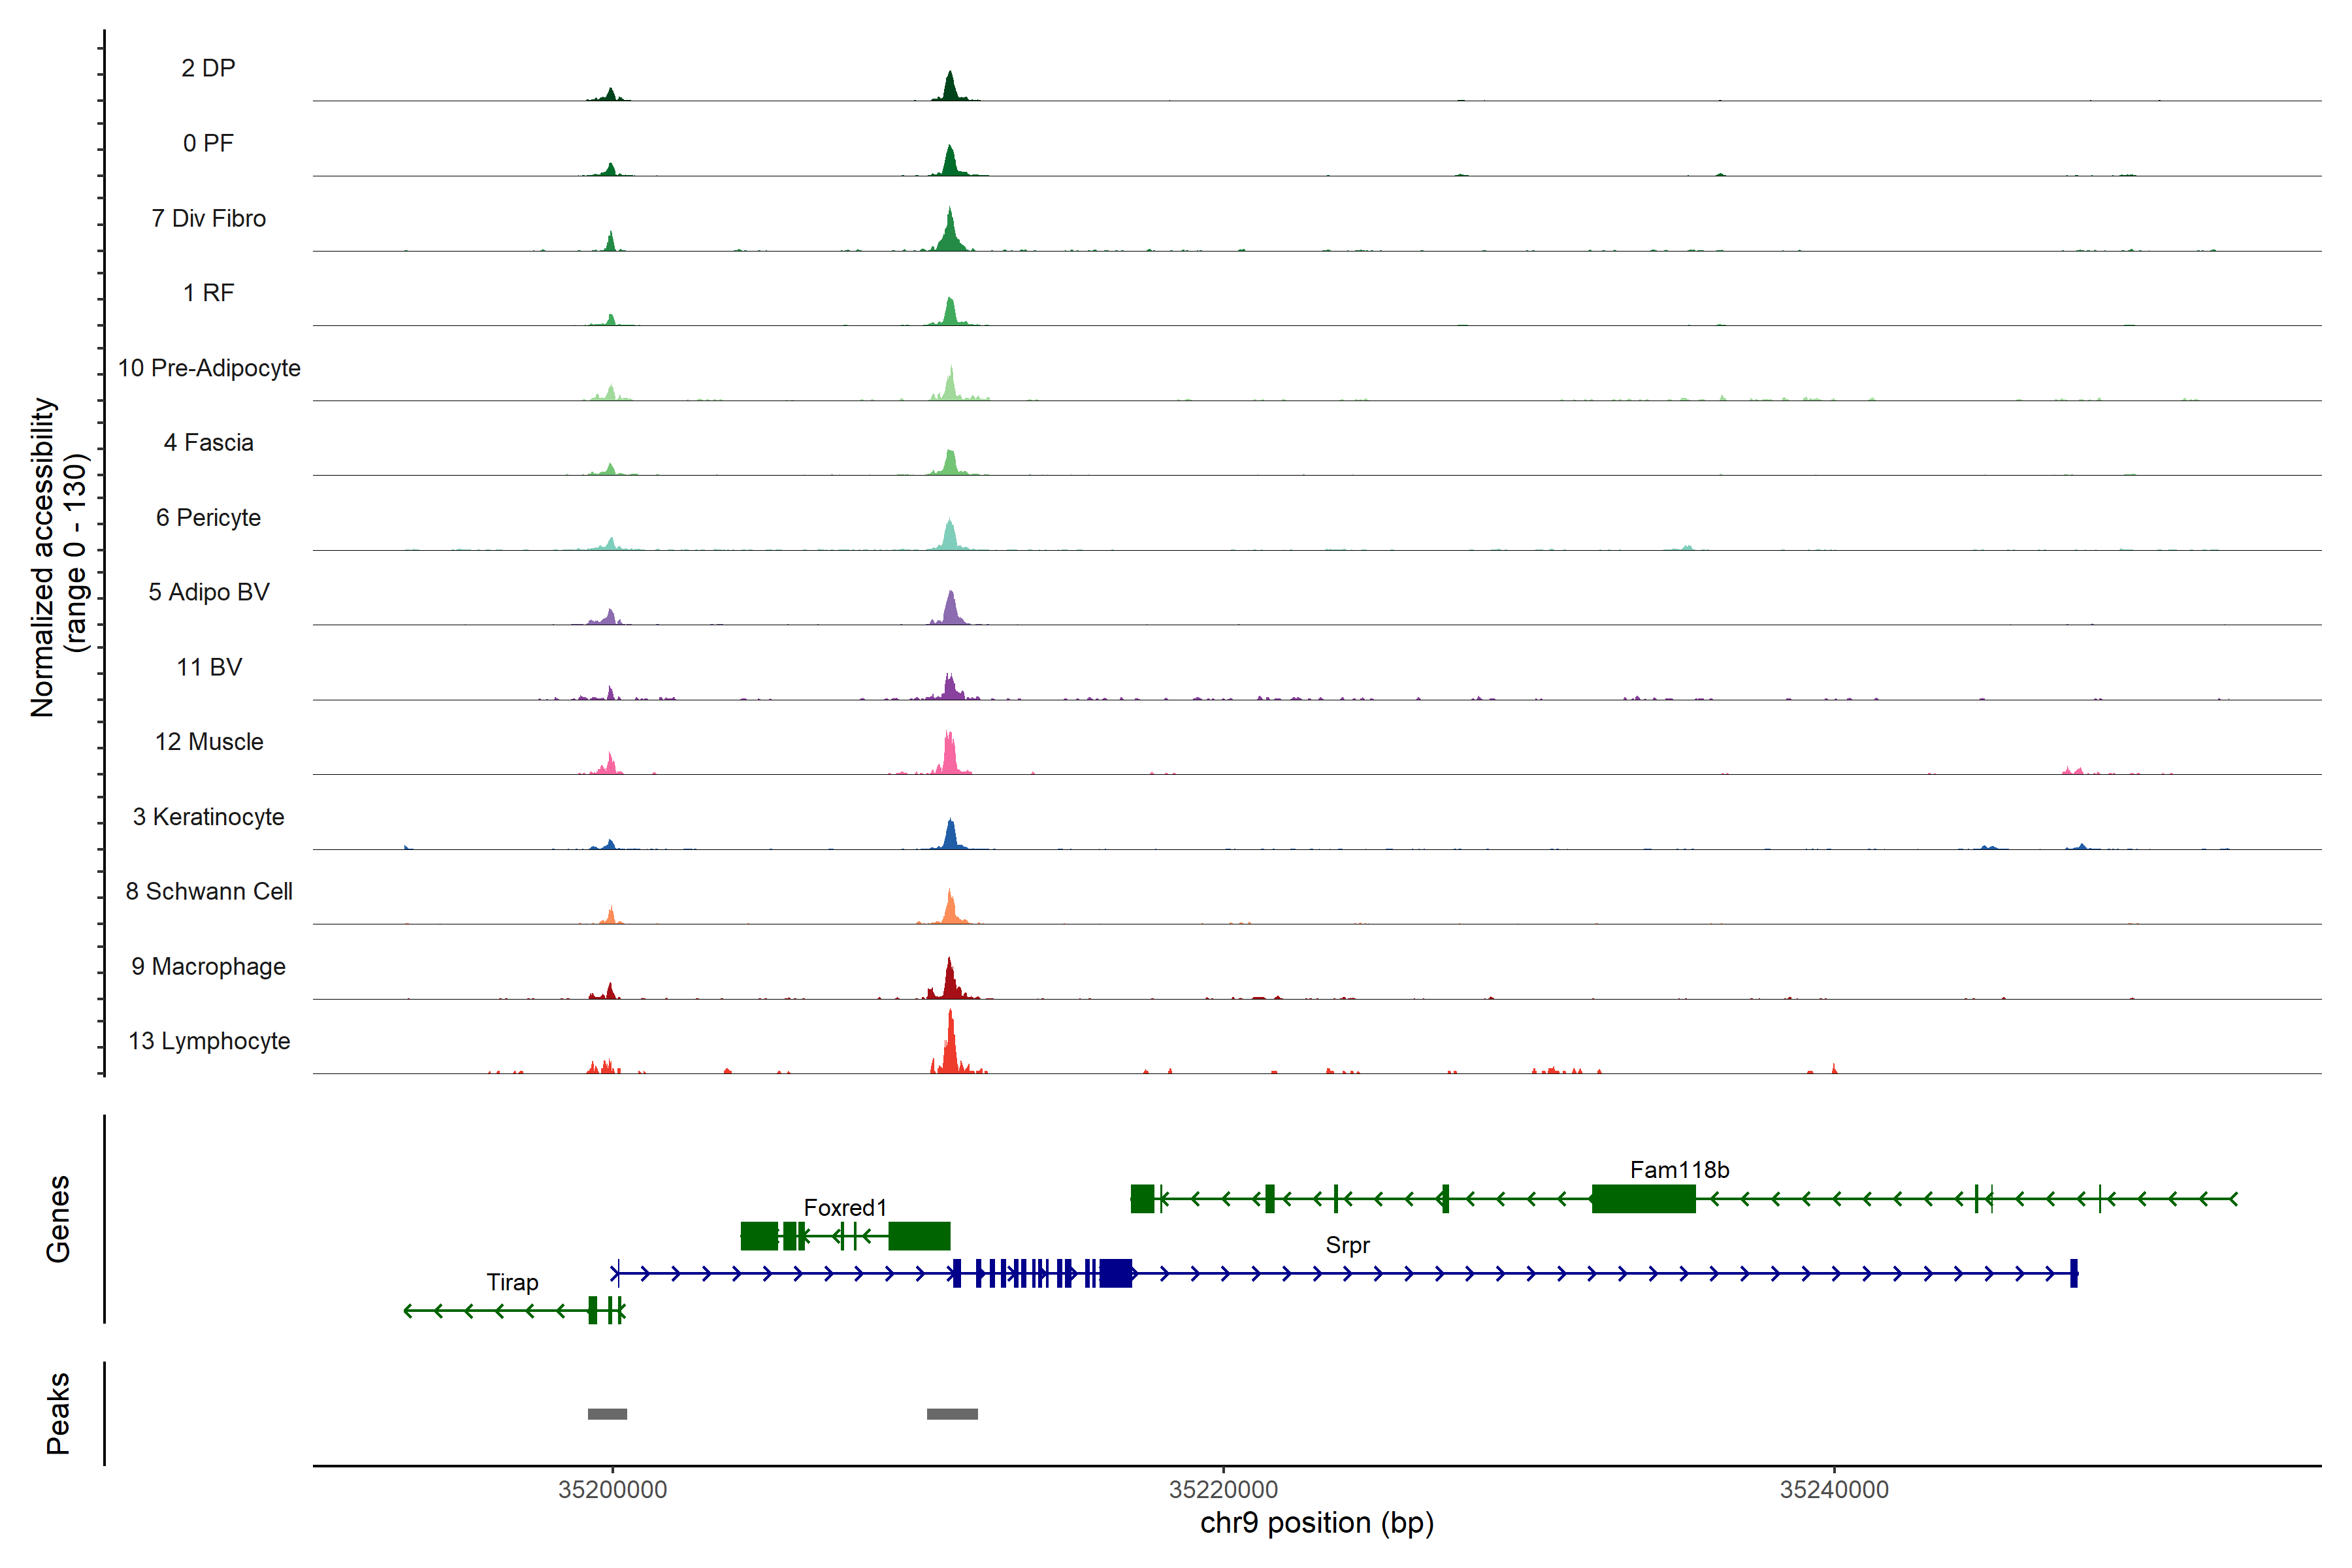The height and width of the screenshot is (1568, 2352).
Task: Click the left gray peak bar
Action: click(x=607, y=1414)
